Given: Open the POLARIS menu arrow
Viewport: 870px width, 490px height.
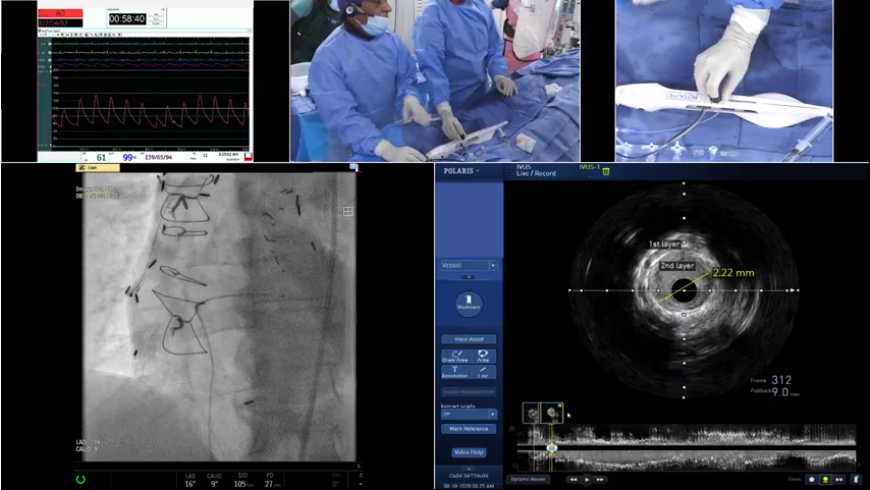Looking at the screenshot, I should coord(478,171).
